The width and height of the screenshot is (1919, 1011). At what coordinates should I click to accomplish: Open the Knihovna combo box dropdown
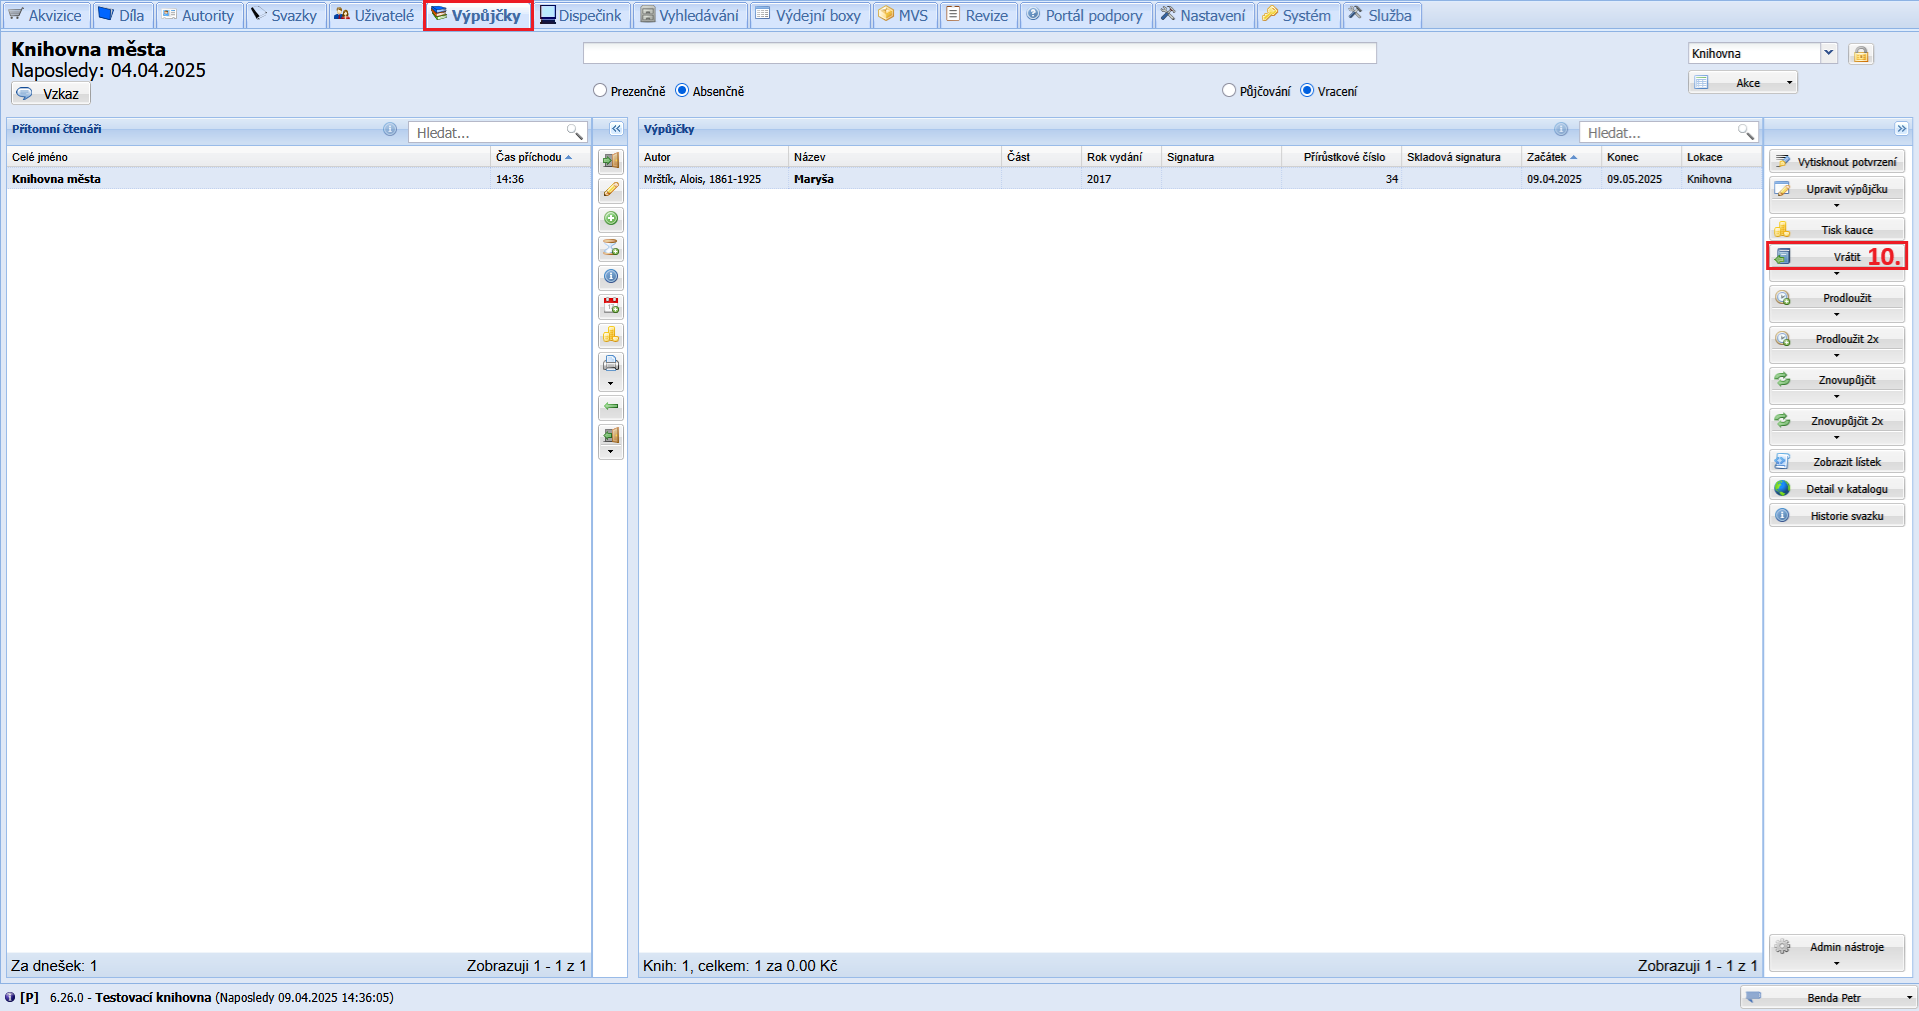point(1829,53)
